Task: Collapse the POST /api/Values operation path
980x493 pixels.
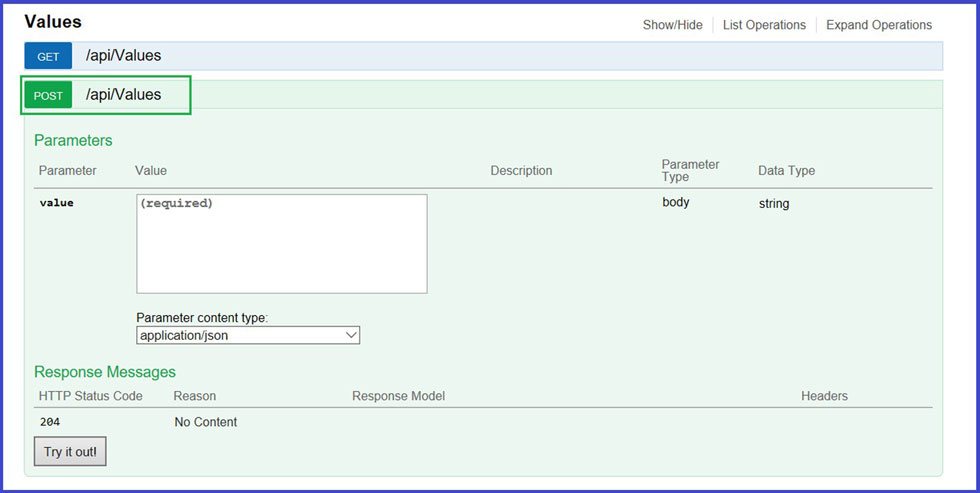Action: pos(123,95)
